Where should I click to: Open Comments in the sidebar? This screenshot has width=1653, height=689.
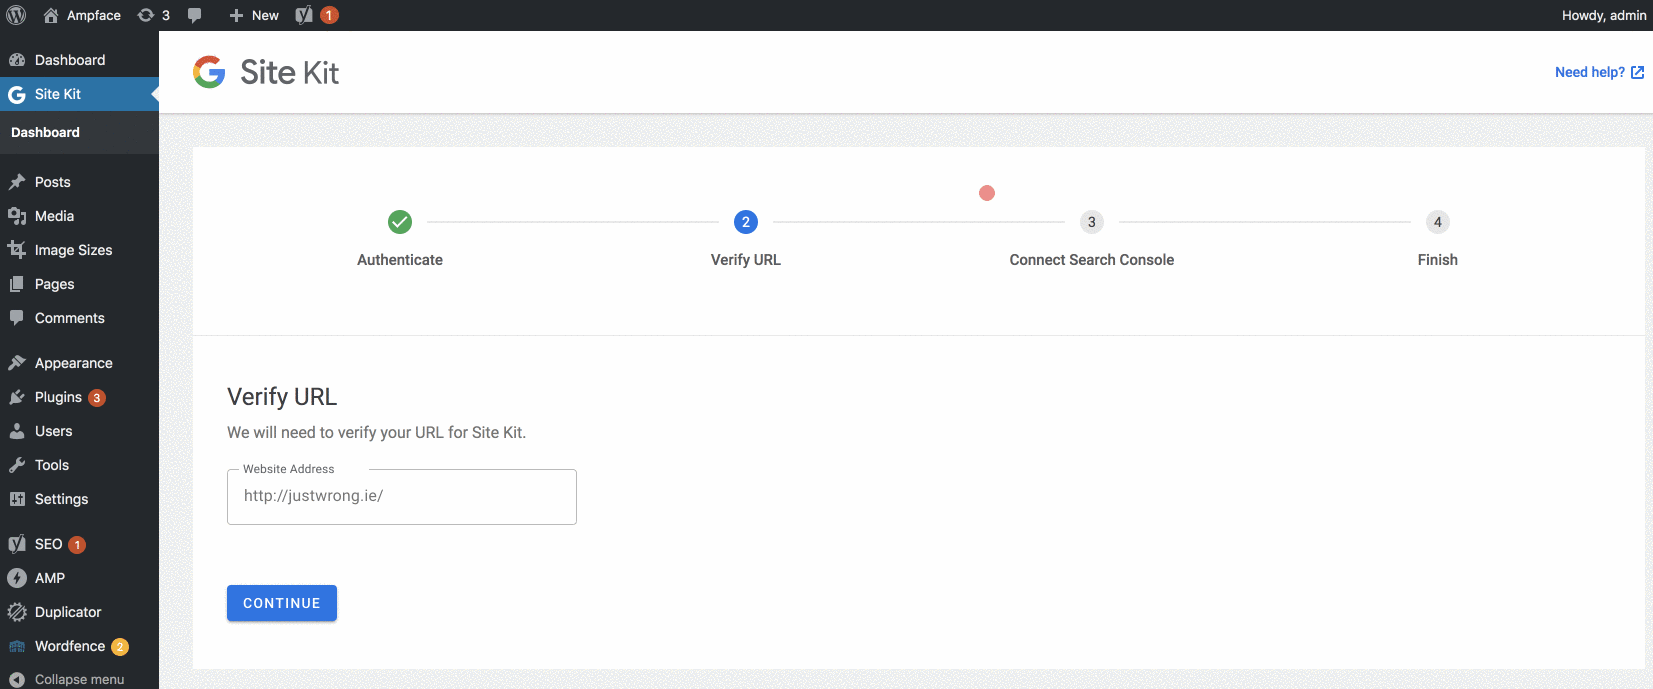[x=79, y=318]
